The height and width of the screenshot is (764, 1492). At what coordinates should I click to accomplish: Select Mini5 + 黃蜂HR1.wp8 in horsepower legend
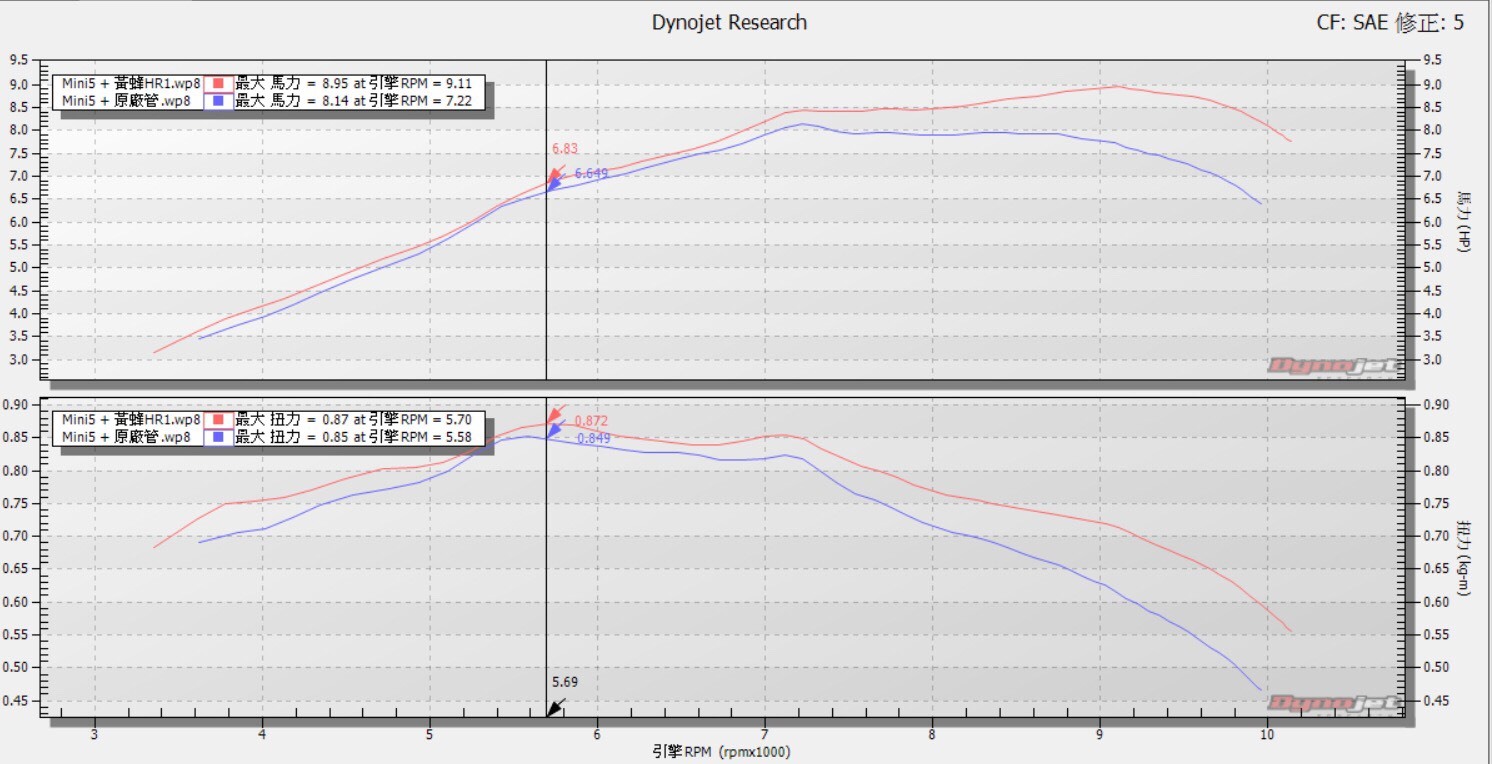tap(130, 84)
